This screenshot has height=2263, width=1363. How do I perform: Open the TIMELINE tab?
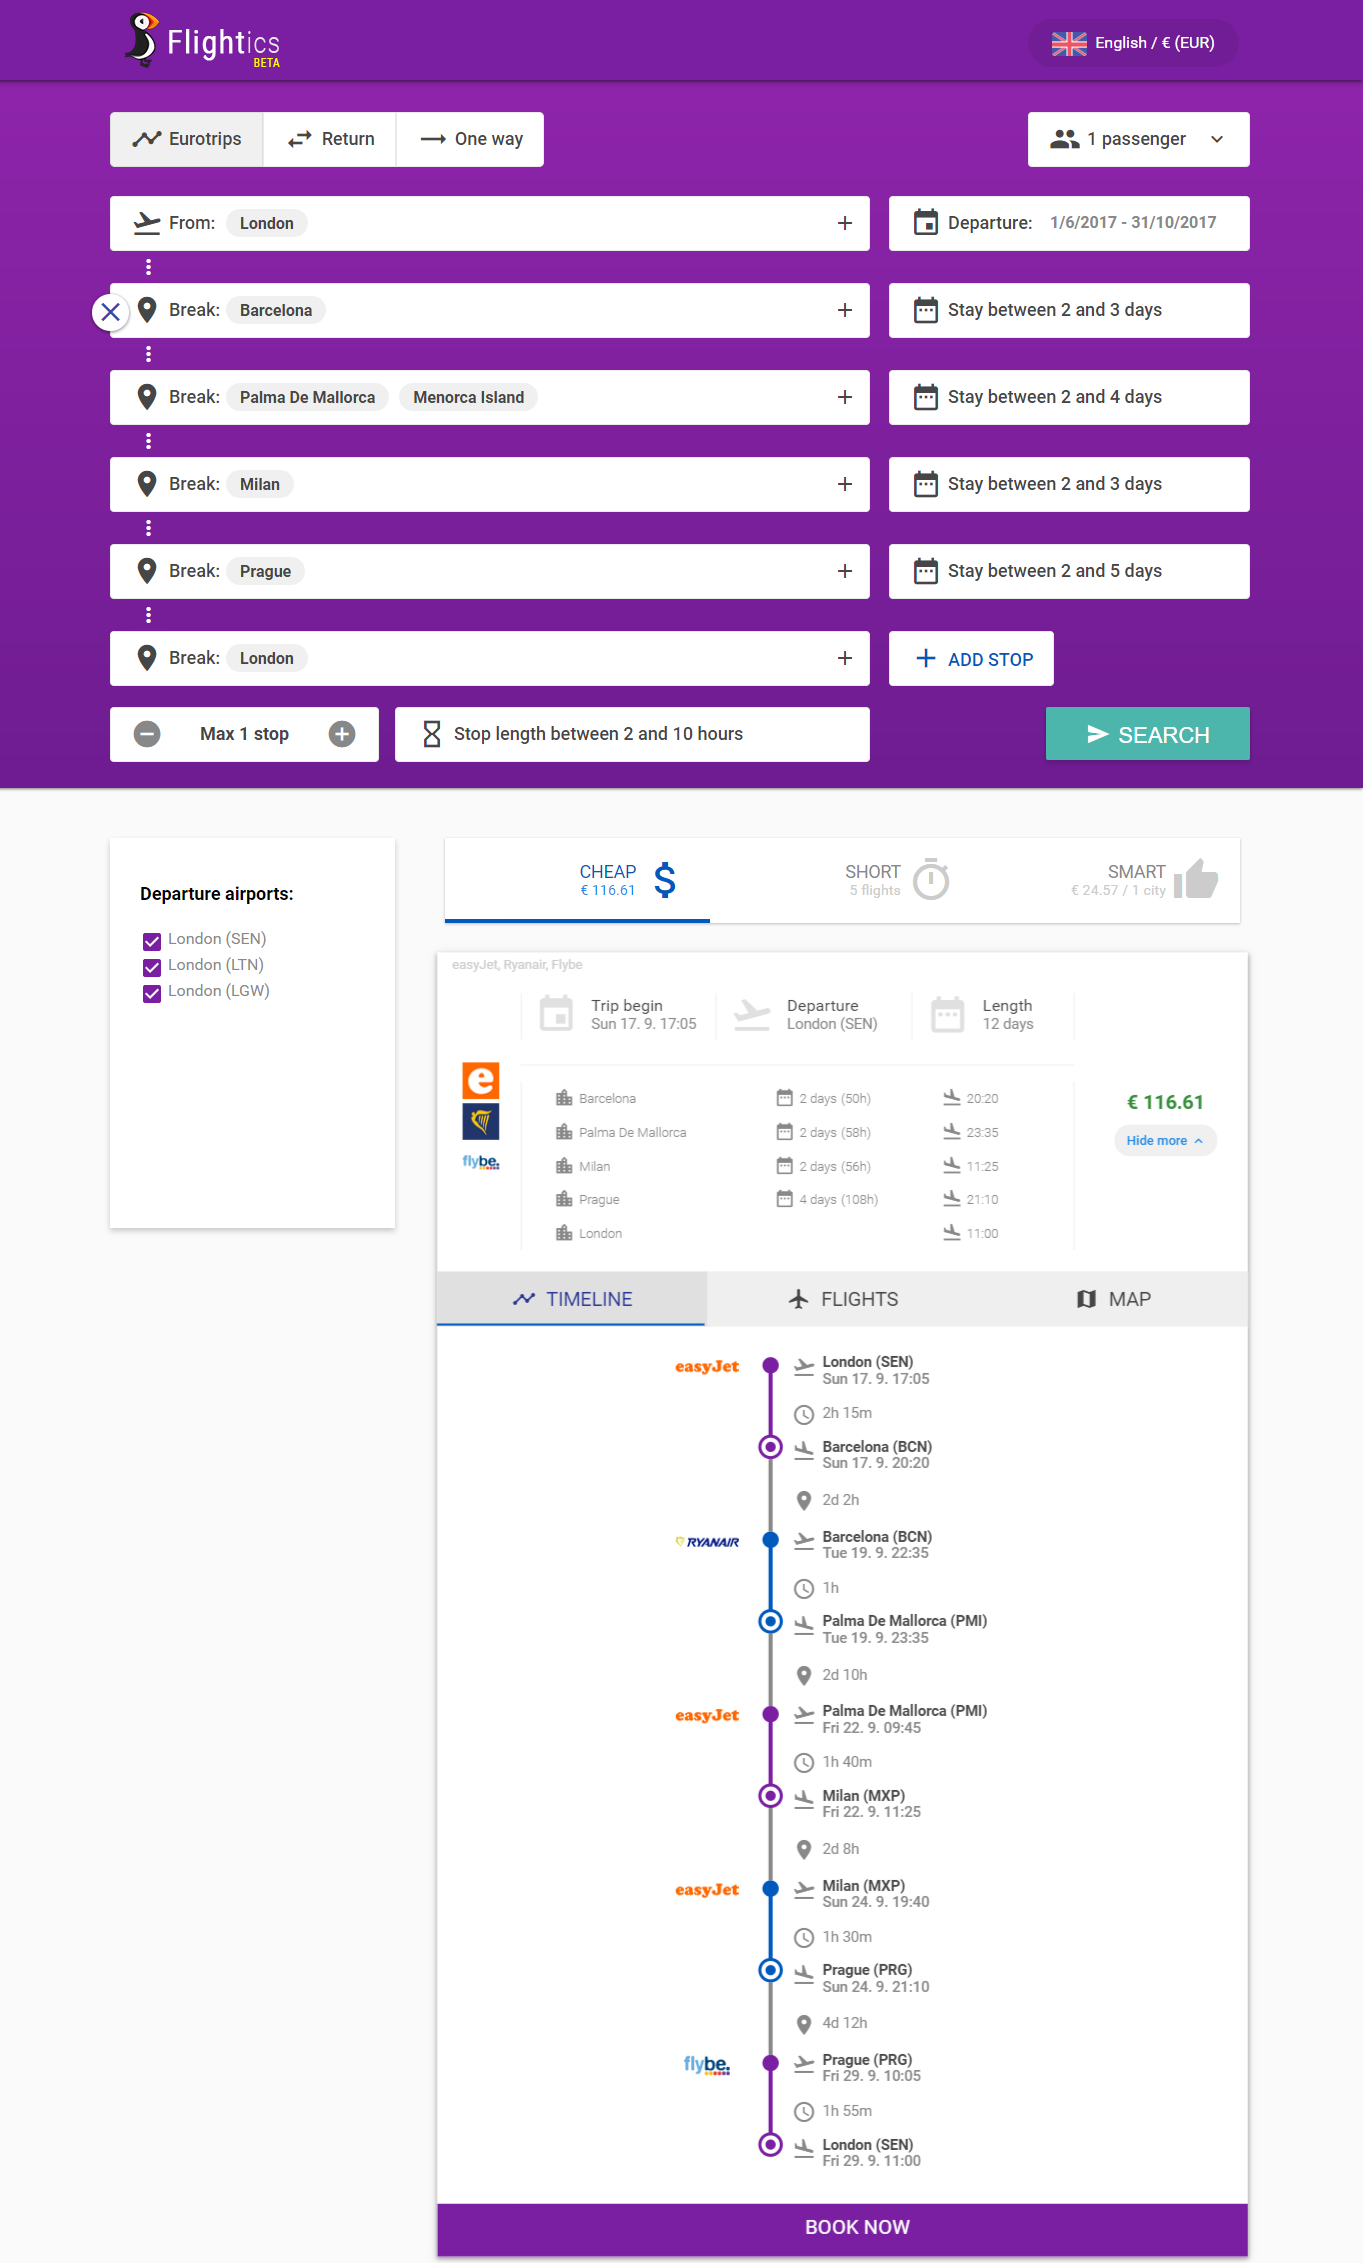tap(571, 1299)
